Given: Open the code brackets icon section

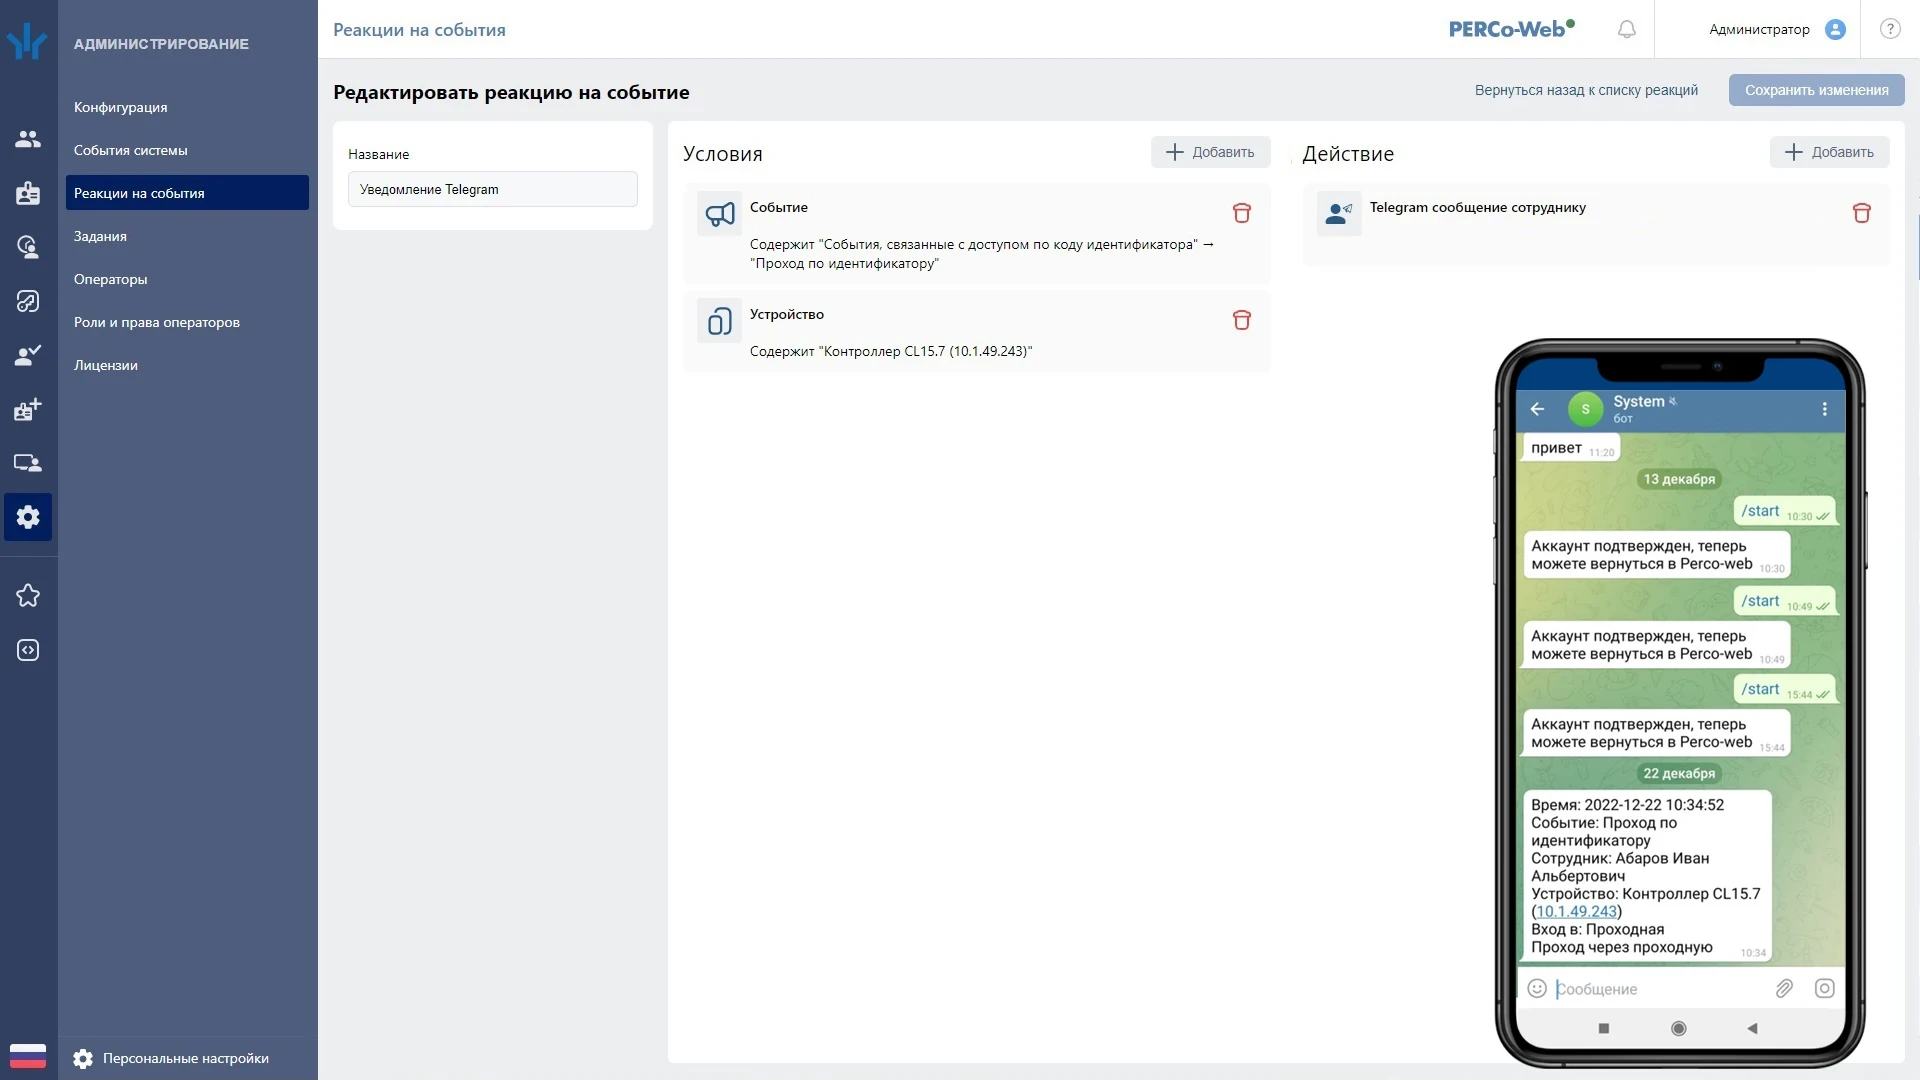Looking at the screenshot, I should click(x=28, y=650).
